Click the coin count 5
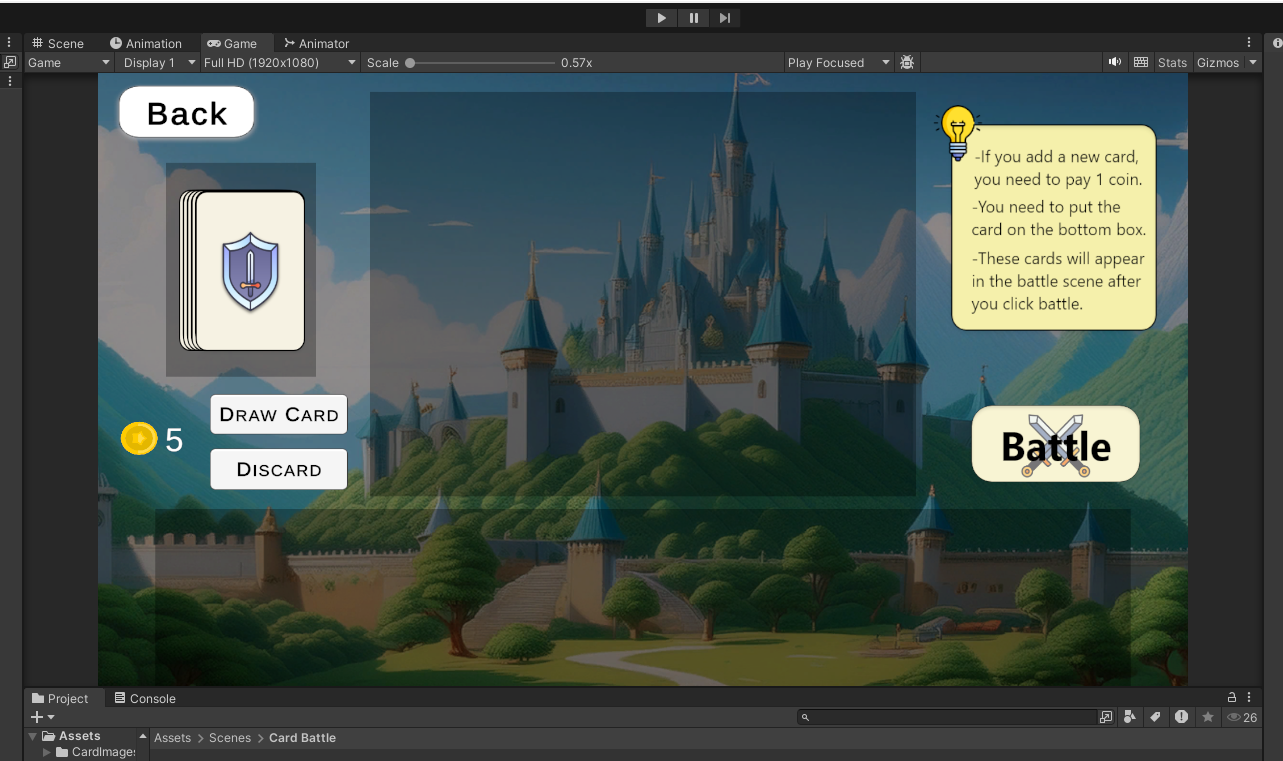 coord(174,440)
